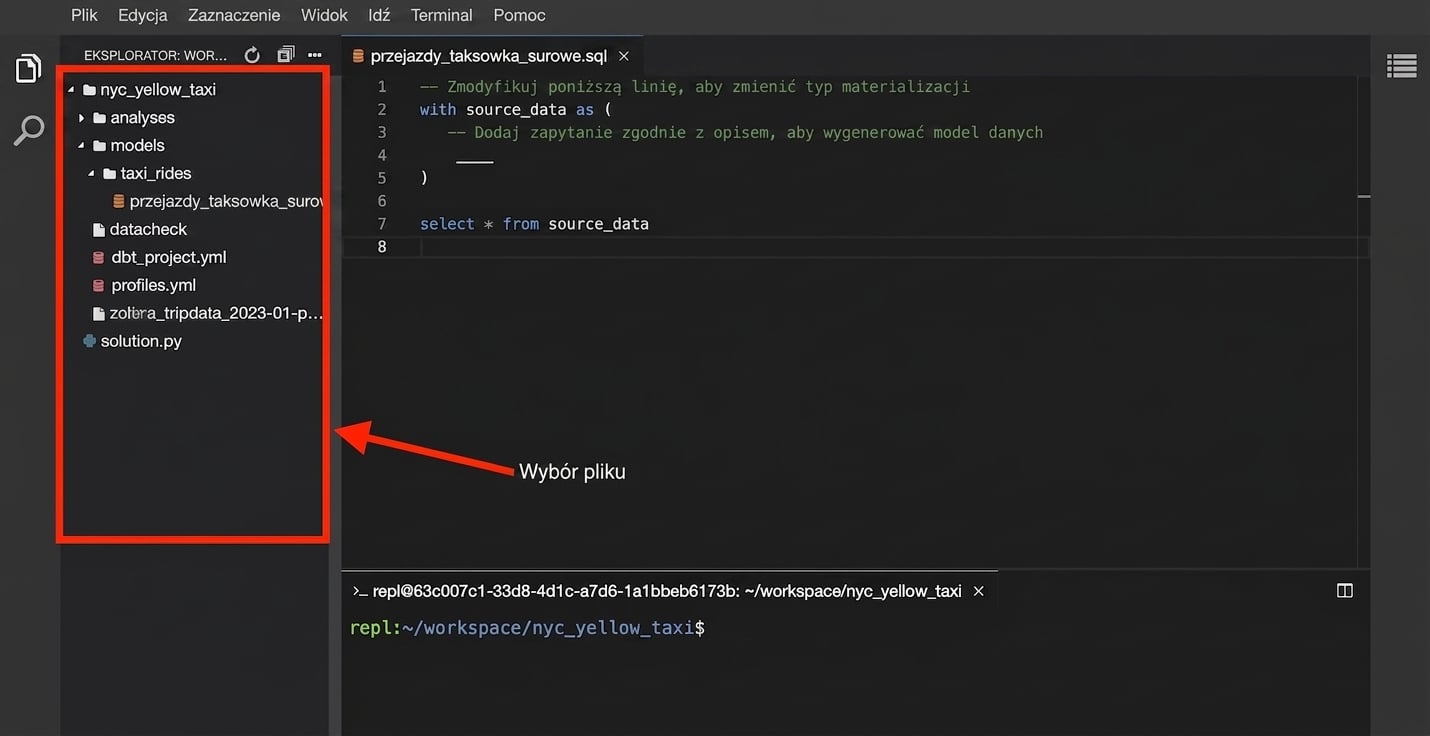Select the models folder label
Image resolution: width=1430 pixels, height=736 pixels.
(137, 145)
